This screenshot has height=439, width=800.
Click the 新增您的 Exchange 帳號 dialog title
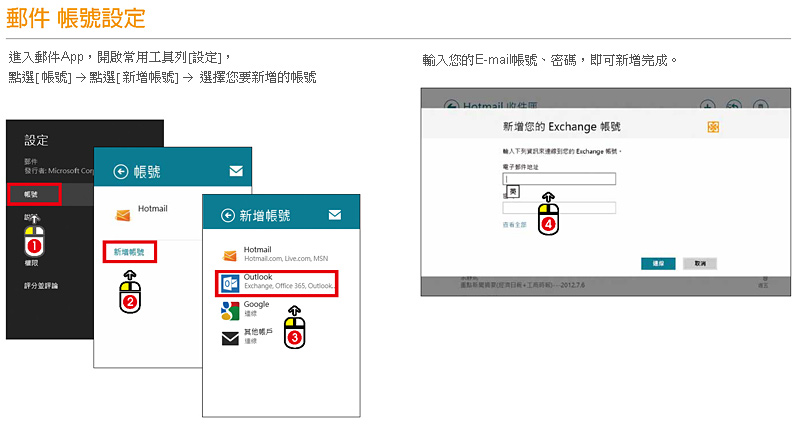(x=561, y=127)
